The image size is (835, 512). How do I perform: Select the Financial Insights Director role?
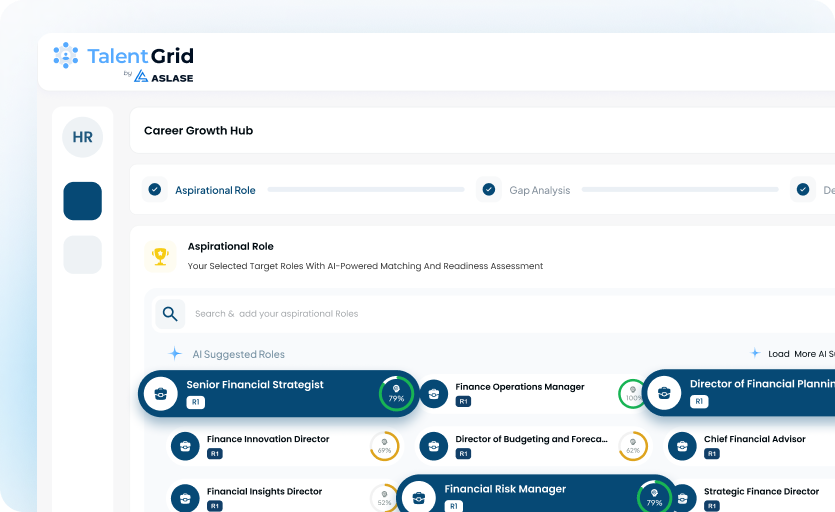[282, 496]
